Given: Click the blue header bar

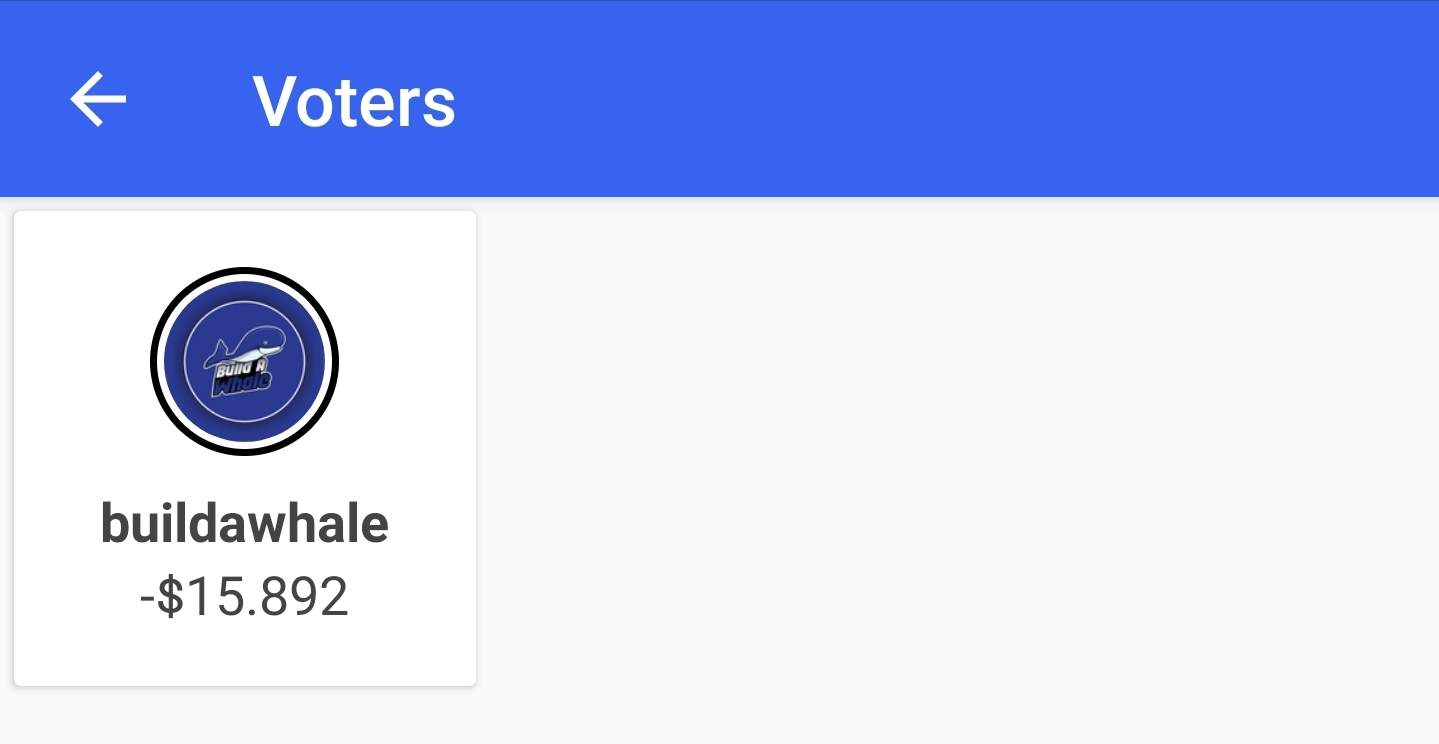Looking at the screenshot, I should (x=900, y=99).
